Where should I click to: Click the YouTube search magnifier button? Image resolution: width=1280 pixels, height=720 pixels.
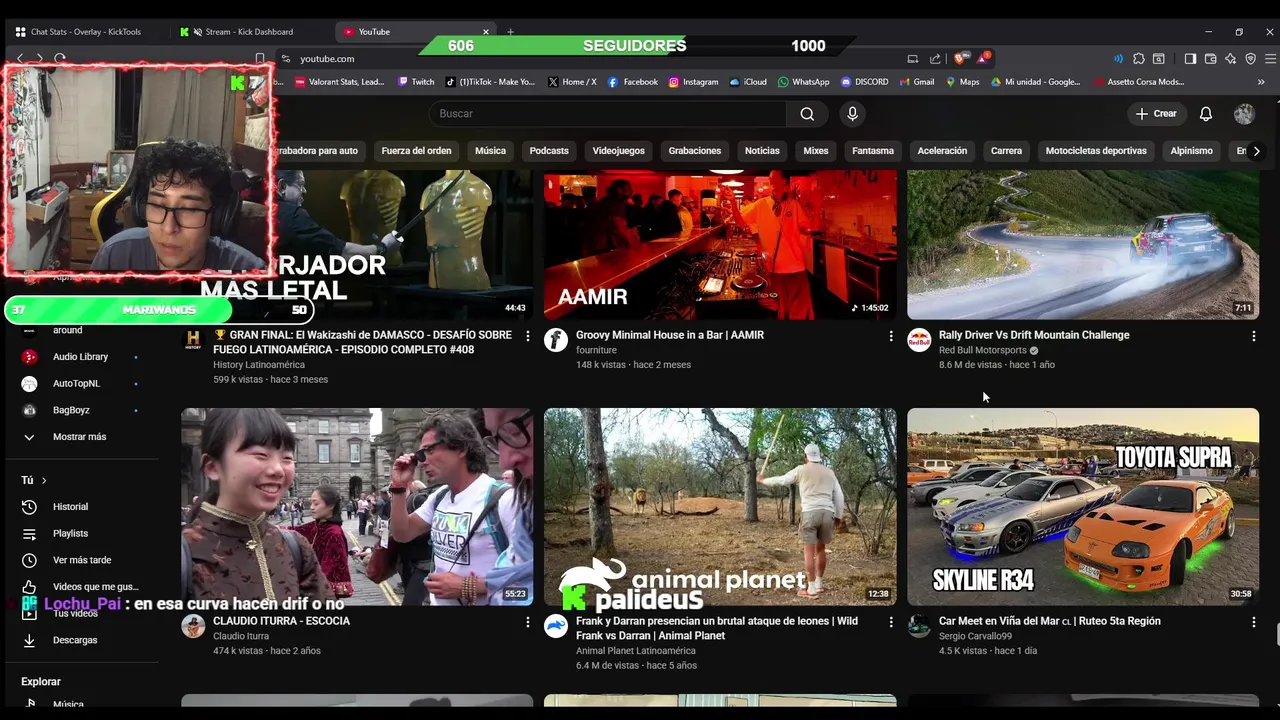[807, 114]
